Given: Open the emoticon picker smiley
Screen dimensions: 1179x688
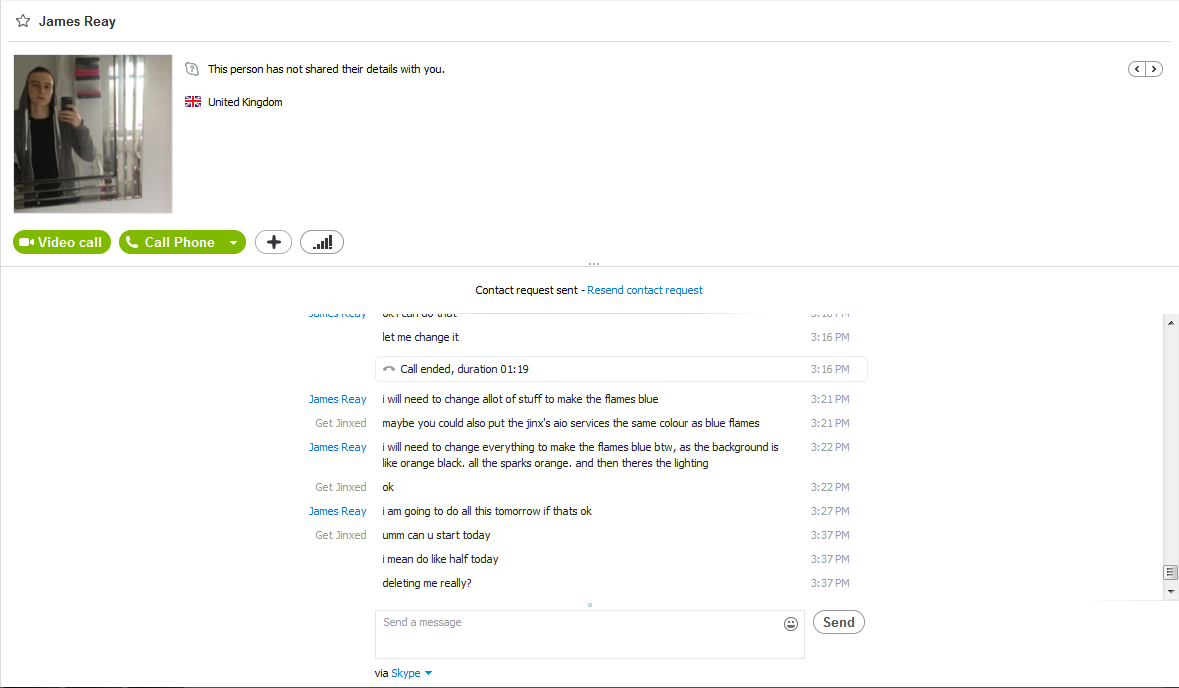Looking at the screenshot, I should pos(790,623).
